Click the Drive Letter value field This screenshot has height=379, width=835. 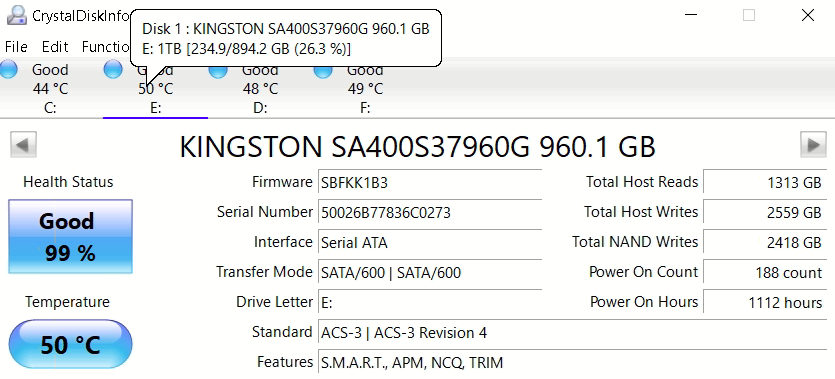(430, 302)
